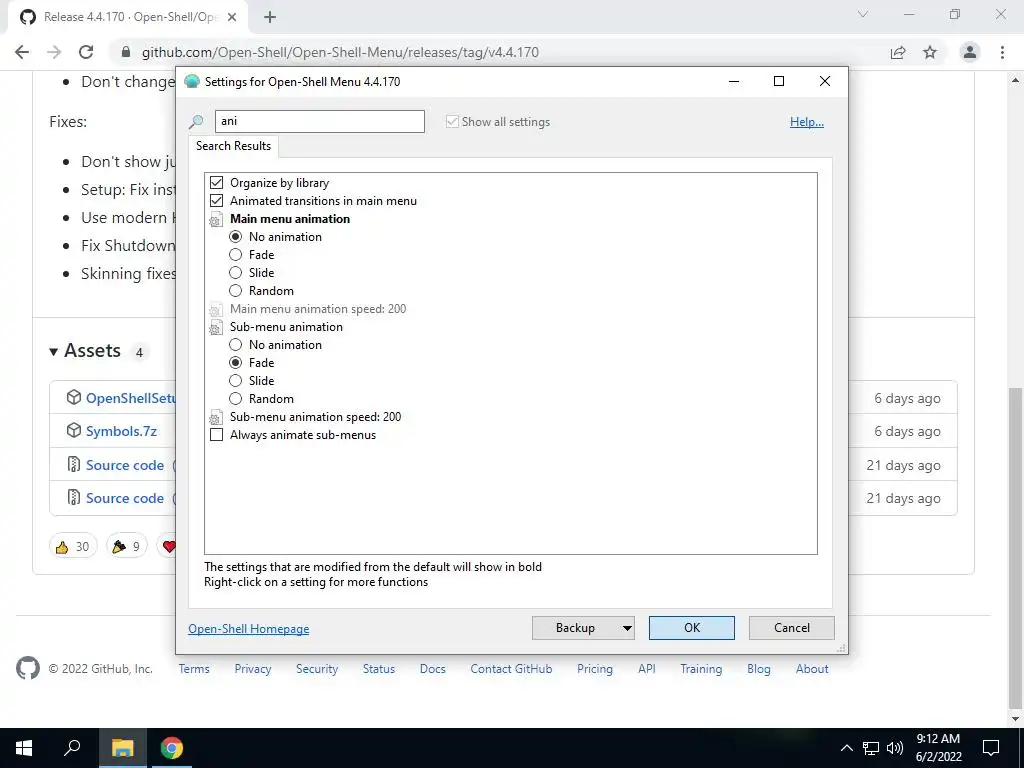Open the Backup button dropdown arrow

pyautogui.click(x=626, y=628)
